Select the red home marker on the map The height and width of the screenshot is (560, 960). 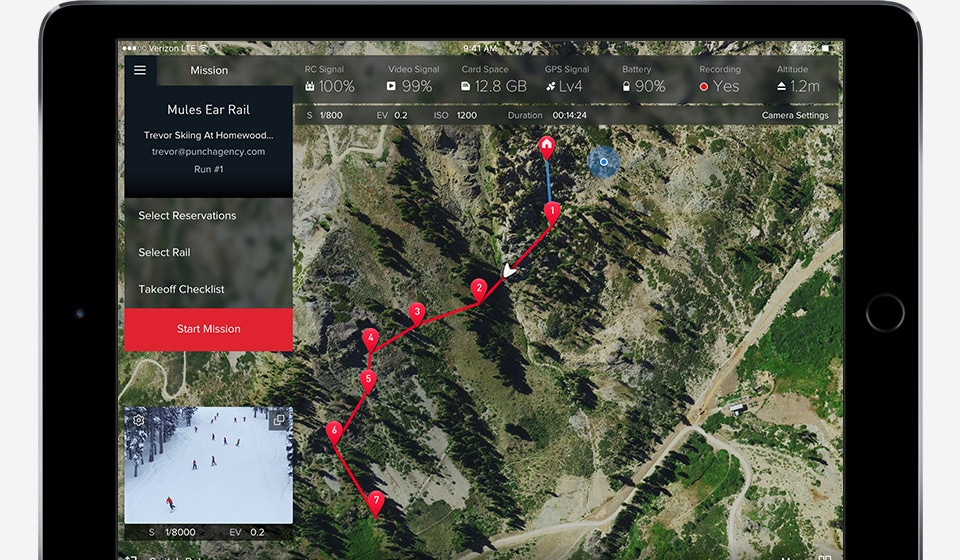546,147
